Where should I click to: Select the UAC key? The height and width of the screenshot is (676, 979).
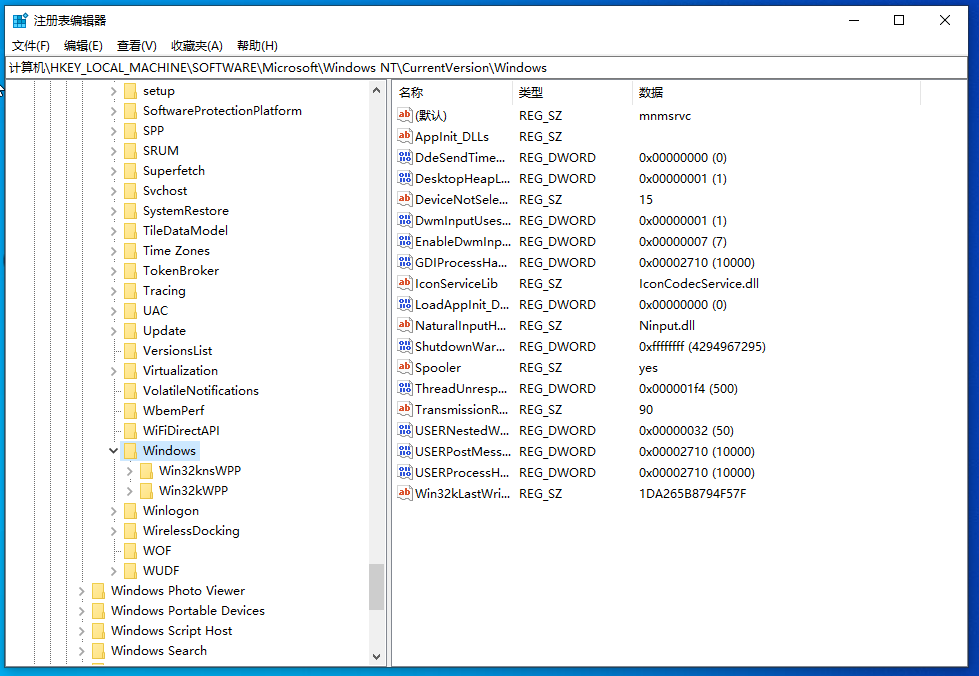(x=155, y=310)
